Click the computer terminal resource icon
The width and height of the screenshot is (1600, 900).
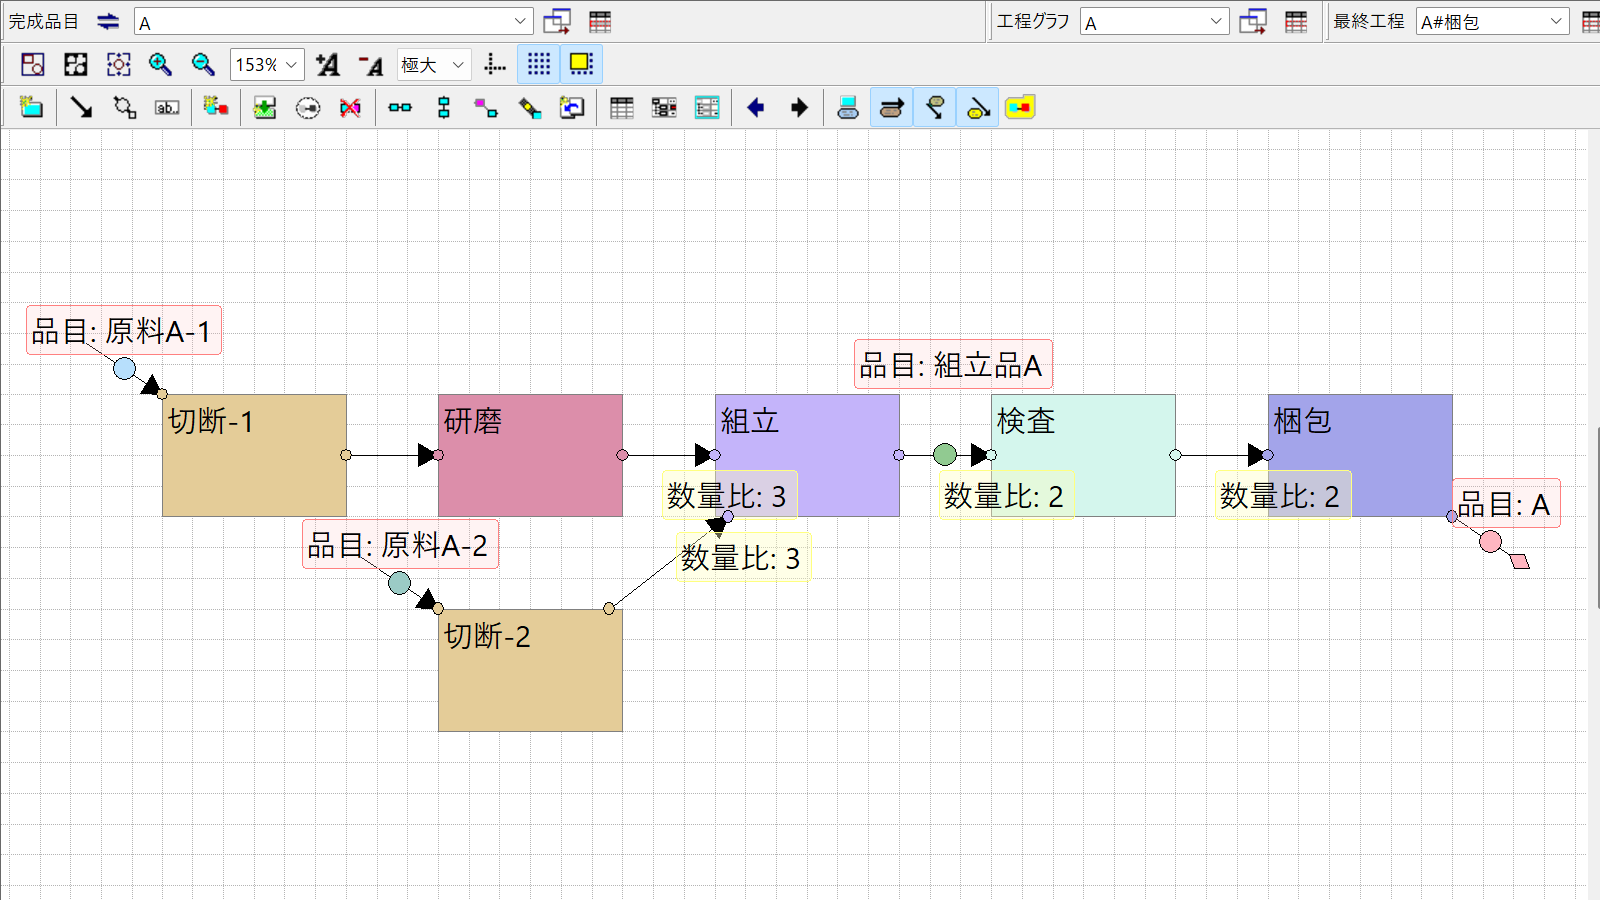click(x=848, y=107)
